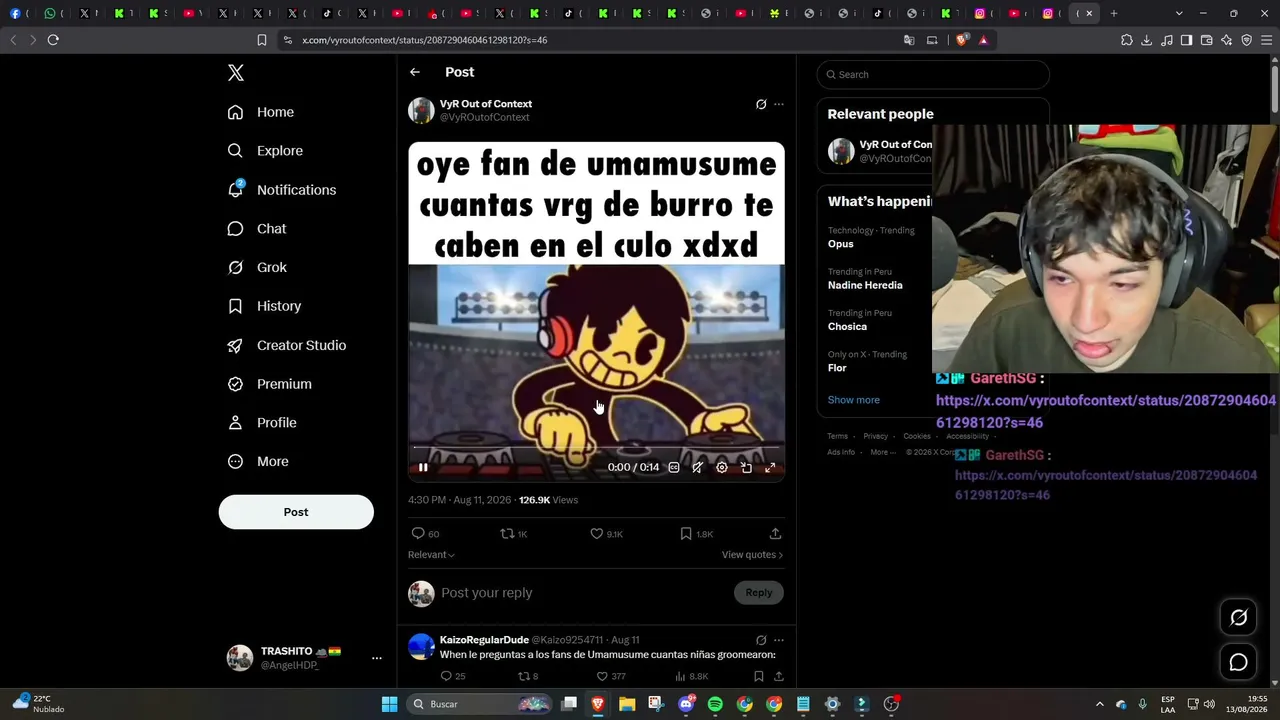This screenshot has width=1280, height=720.
Task: Open browser downloads icon
Action: click(1147, 40)
